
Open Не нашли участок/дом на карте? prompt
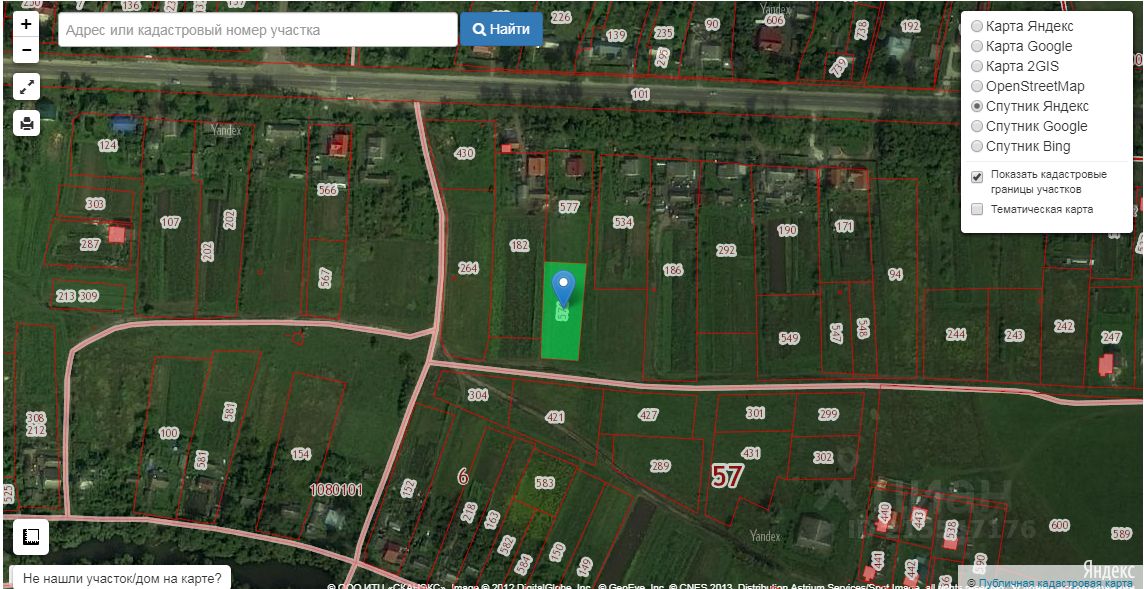pyautogui.click(x=122, y=580)
